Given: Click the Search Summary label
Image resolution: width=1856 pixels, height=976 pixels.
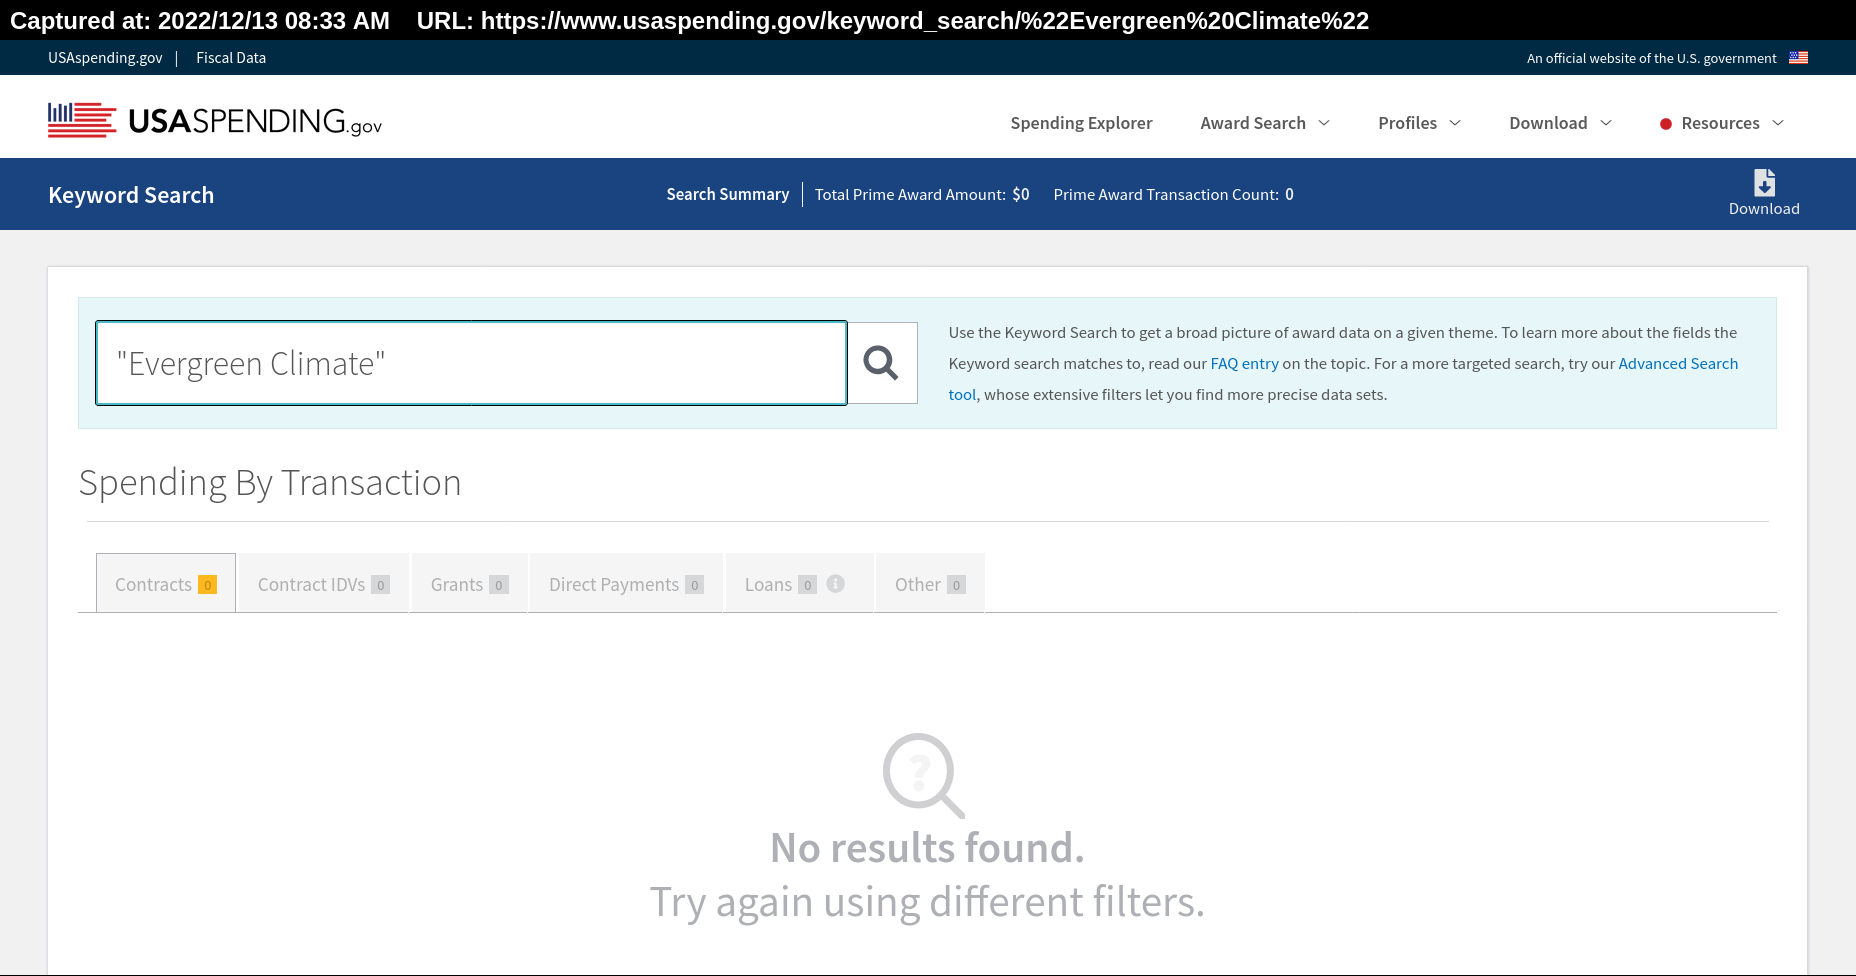Looking at the screenshot, I should point(728,194).
